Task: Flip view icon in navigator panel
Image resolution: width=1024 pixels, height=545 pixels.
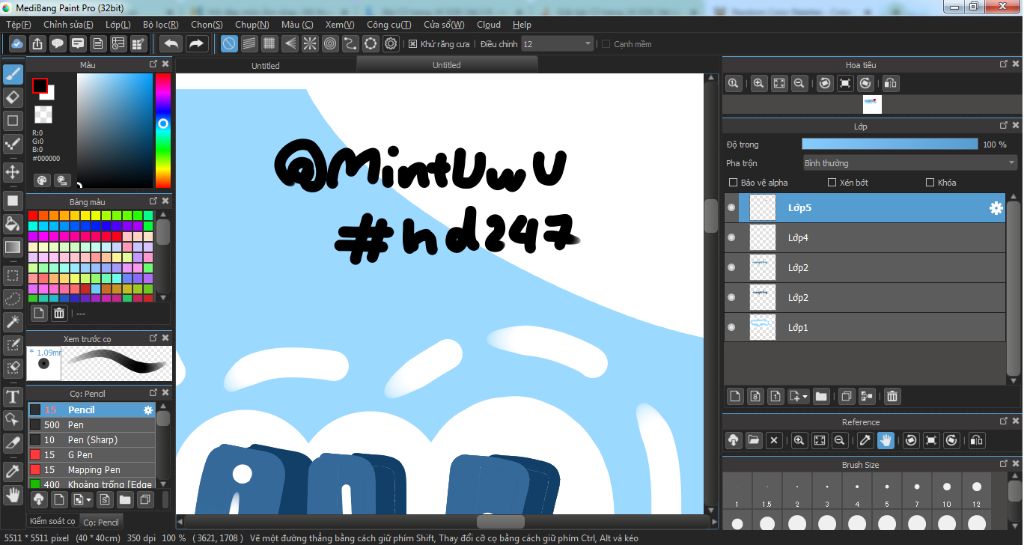Action: pos(890,84)
